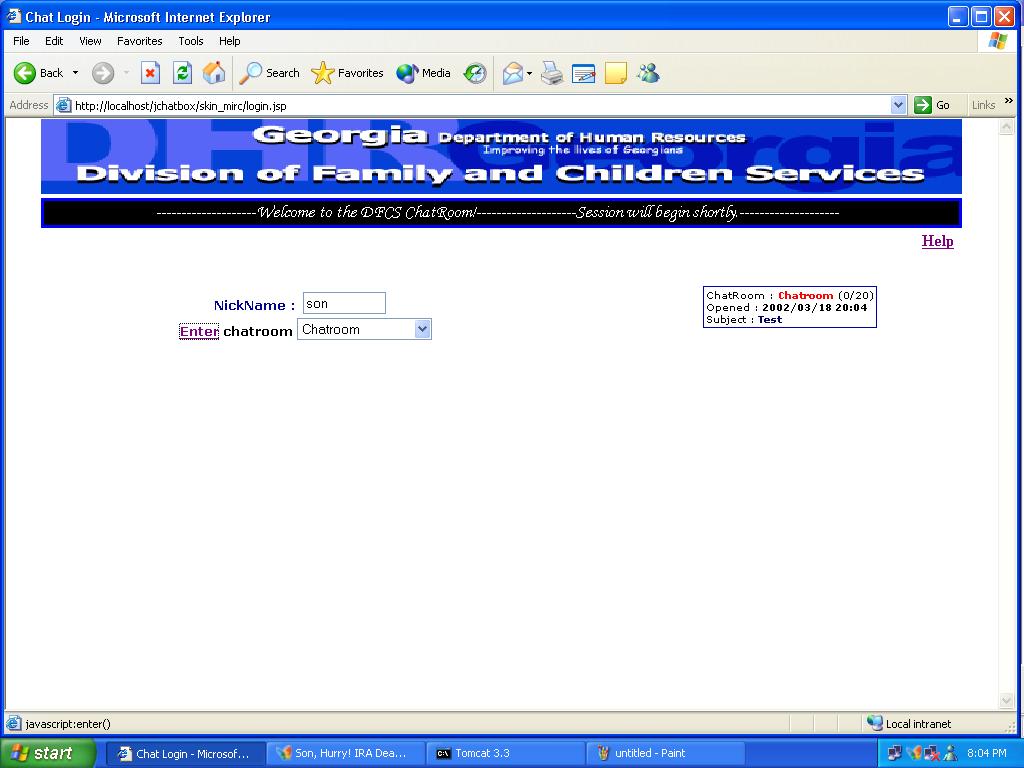
Task: Click the IE icon in title bar
Action: 13,16
